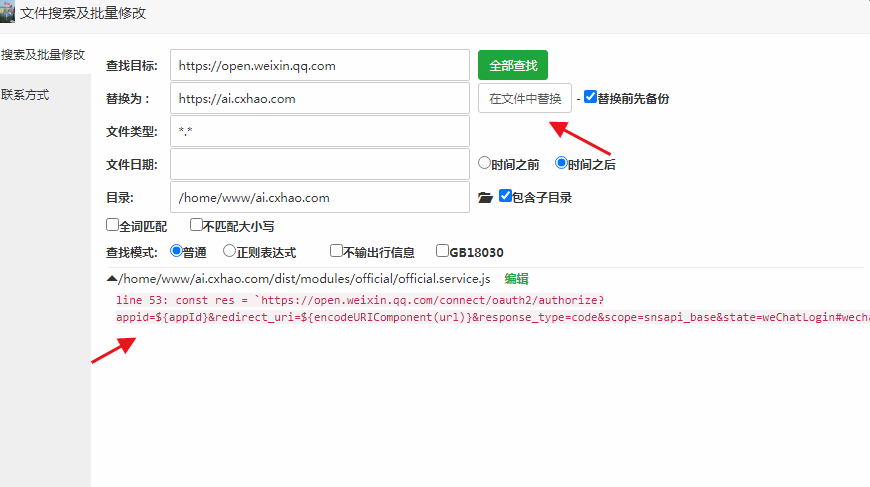
Task: Collapse the official.service.js result triangle
Action: tap(112, 280)
